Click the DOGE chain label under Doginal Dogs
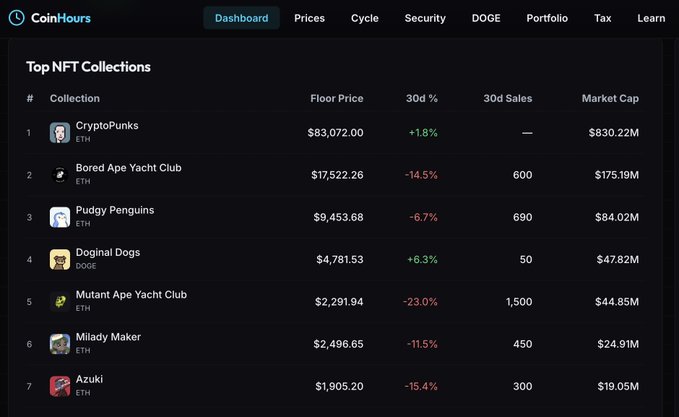Image resolution: width=679 pixels, height=417 pixels. pyautogui.click(x=86, y=266)
